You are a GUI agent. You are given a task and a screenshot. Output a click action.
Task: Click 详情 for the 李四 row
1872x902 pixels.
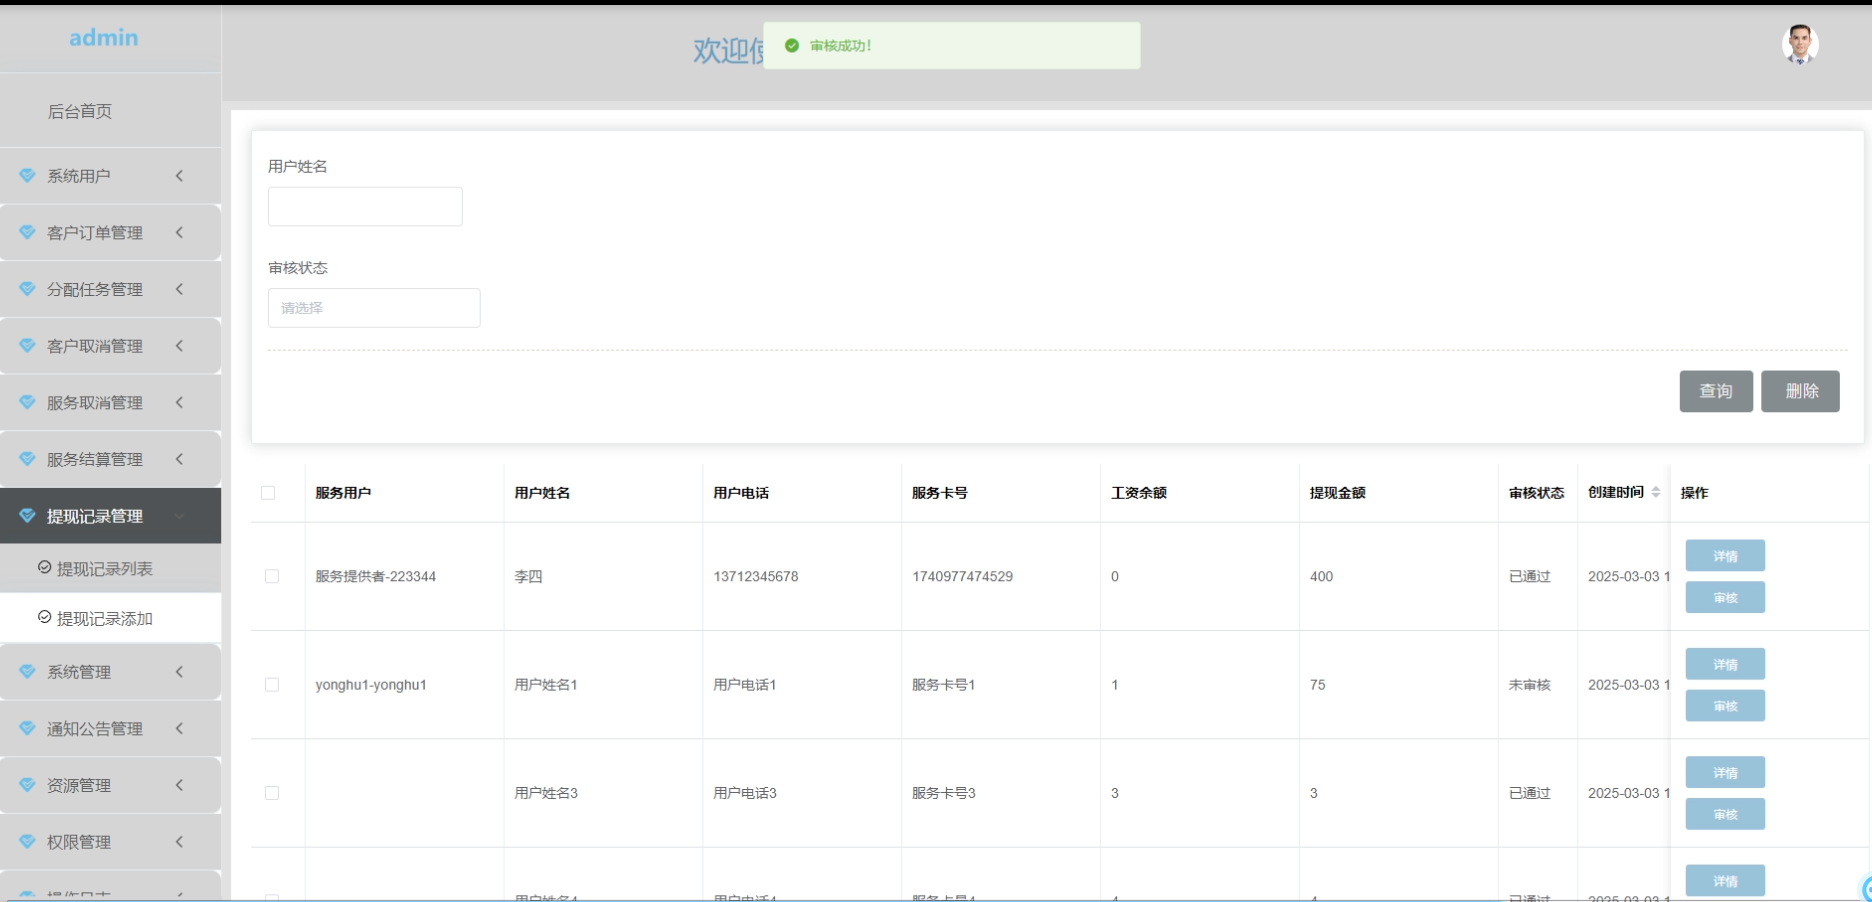coord(1725,556)
